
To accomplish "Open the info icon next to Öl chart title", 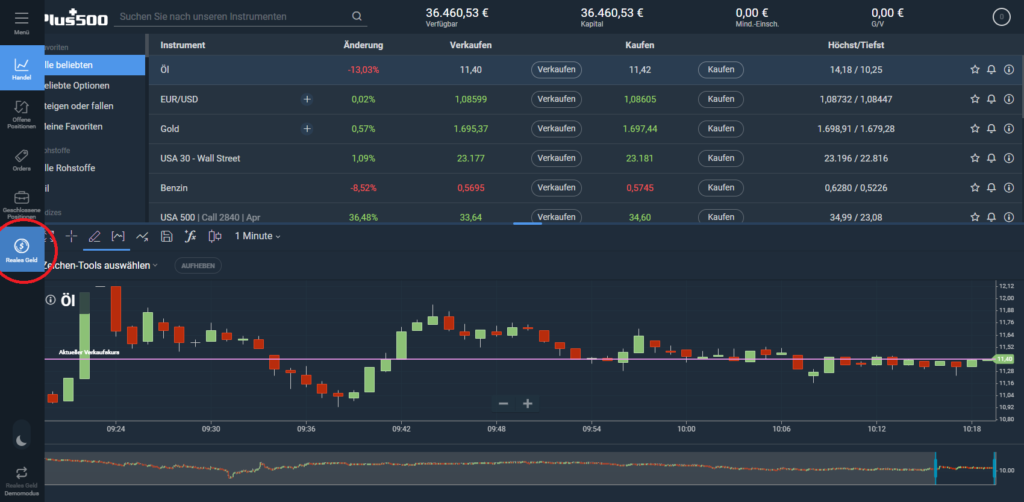I will 50,300.
